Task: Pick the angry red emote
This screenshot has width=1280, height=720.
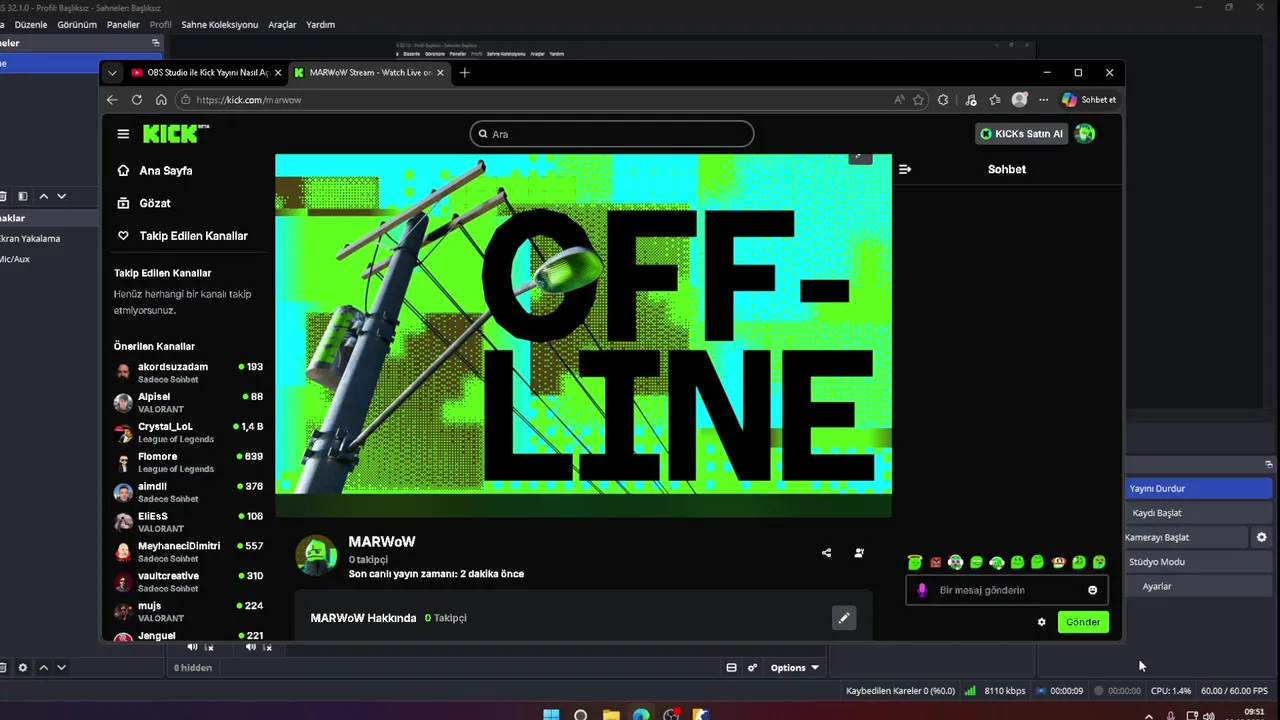Action: [x=936, y=562]
